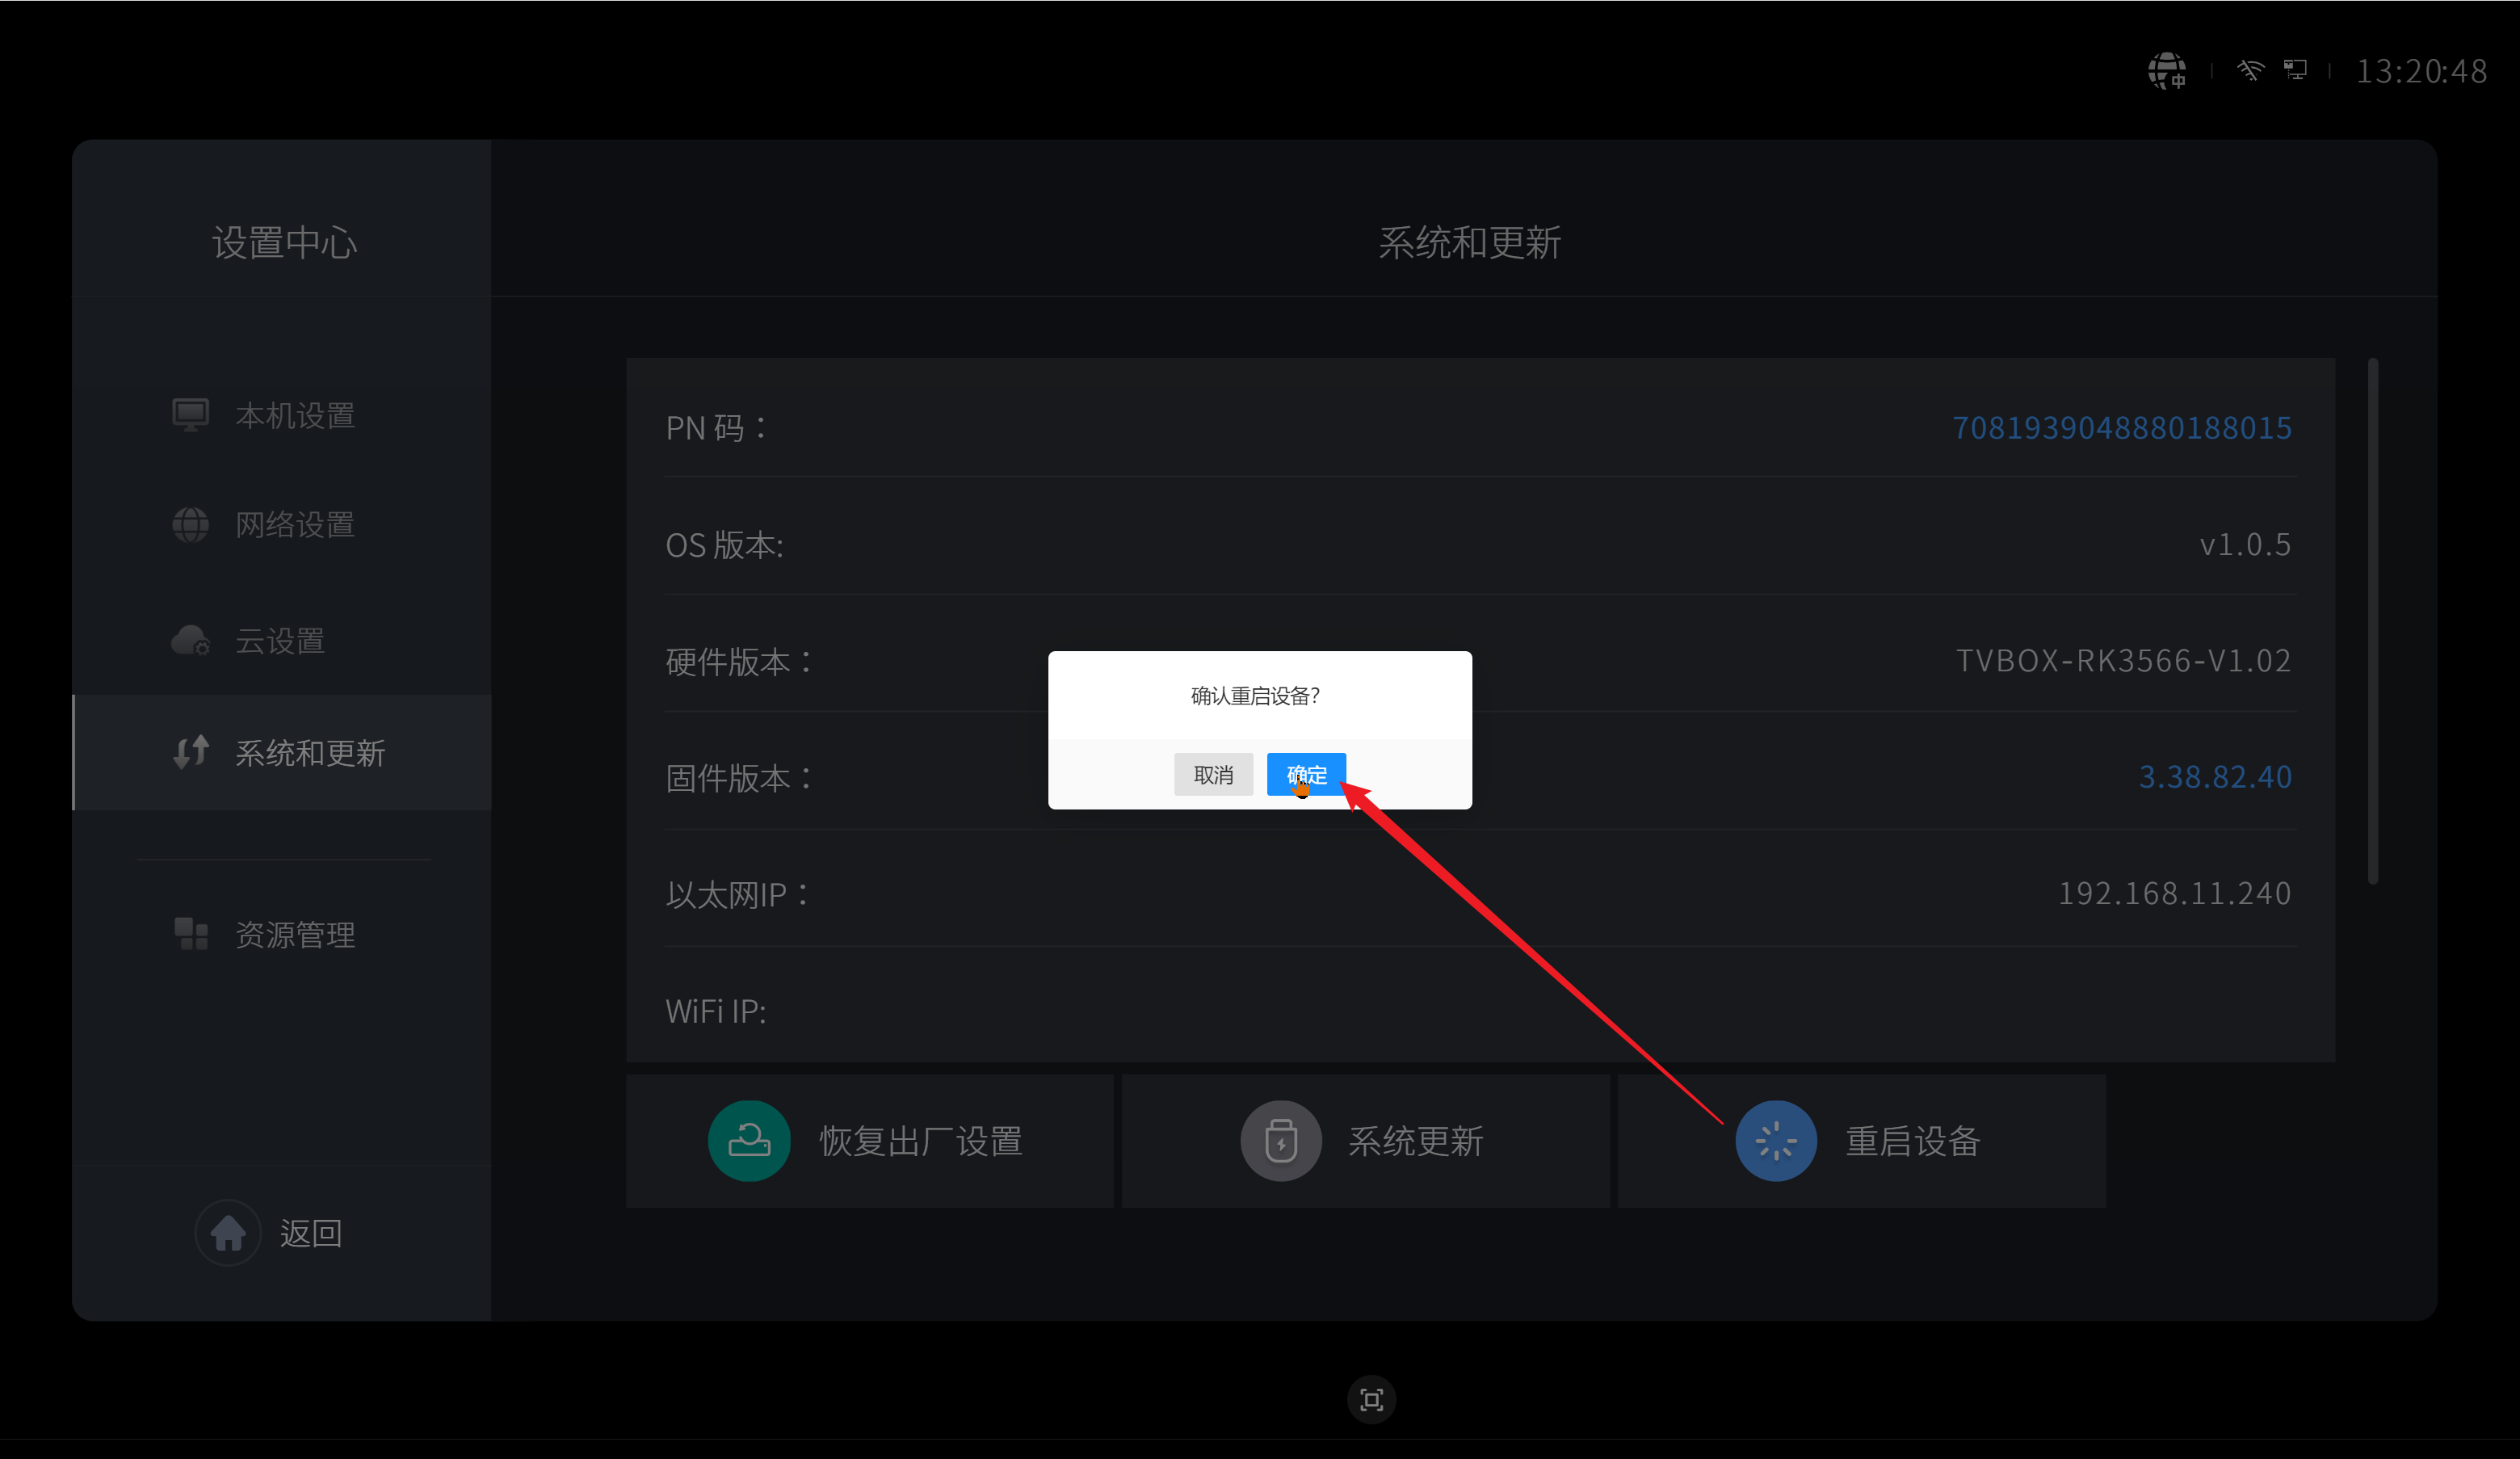
Task: Click the 固件版本 label
Action: (738, 778)
